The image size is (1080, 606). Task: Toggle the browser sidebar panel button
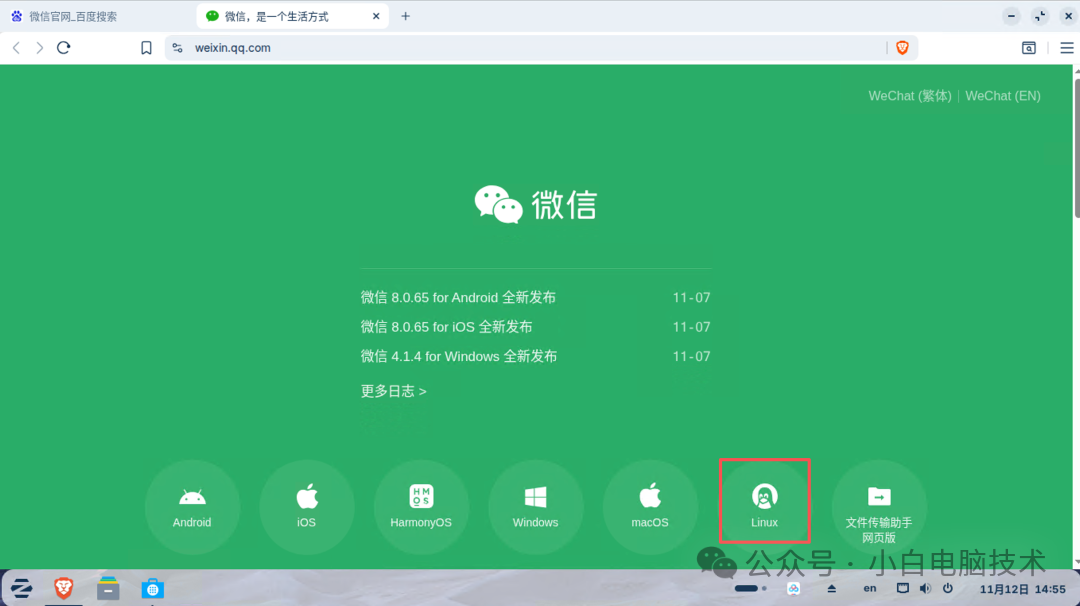click(1029, 47)
